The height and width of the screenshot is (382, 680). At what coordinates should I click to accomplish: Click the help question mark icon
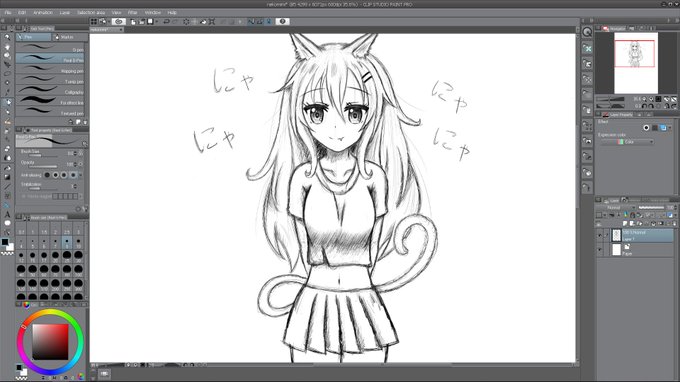pos(282,21)
